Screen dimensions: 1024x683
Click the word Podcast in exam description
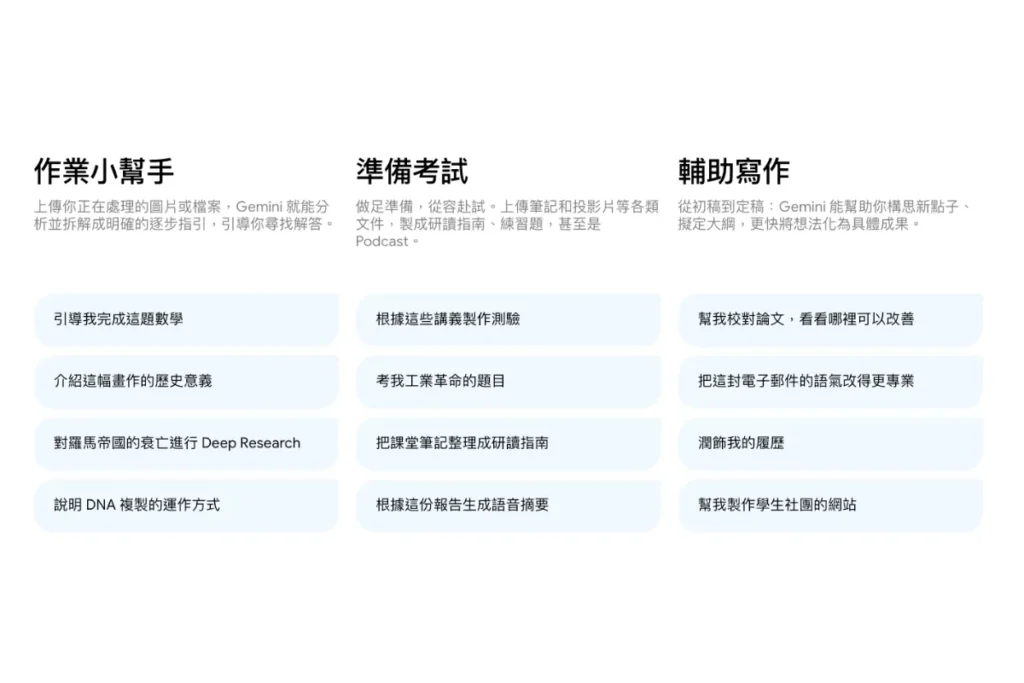(382, 241)
